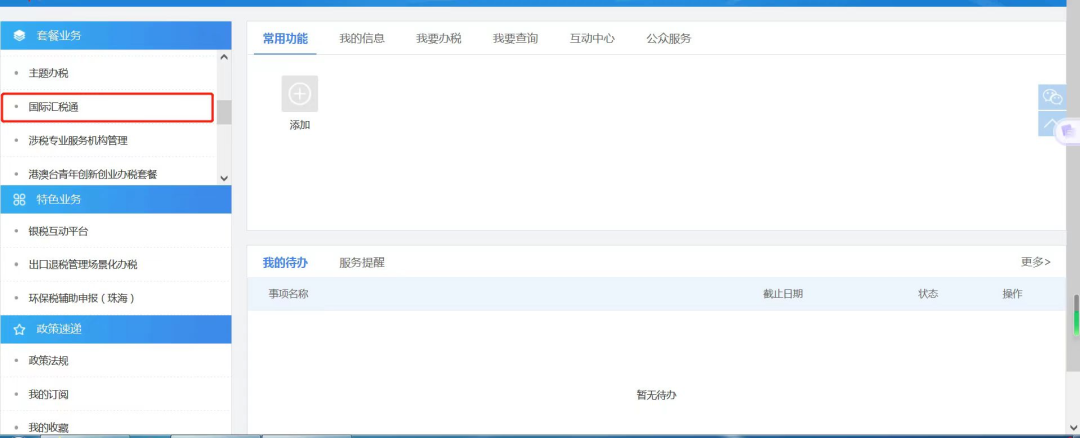The width and height of the screenshot is (1080, 438).
Task: Open the 我要办税 tab
Action: [439, 39]
